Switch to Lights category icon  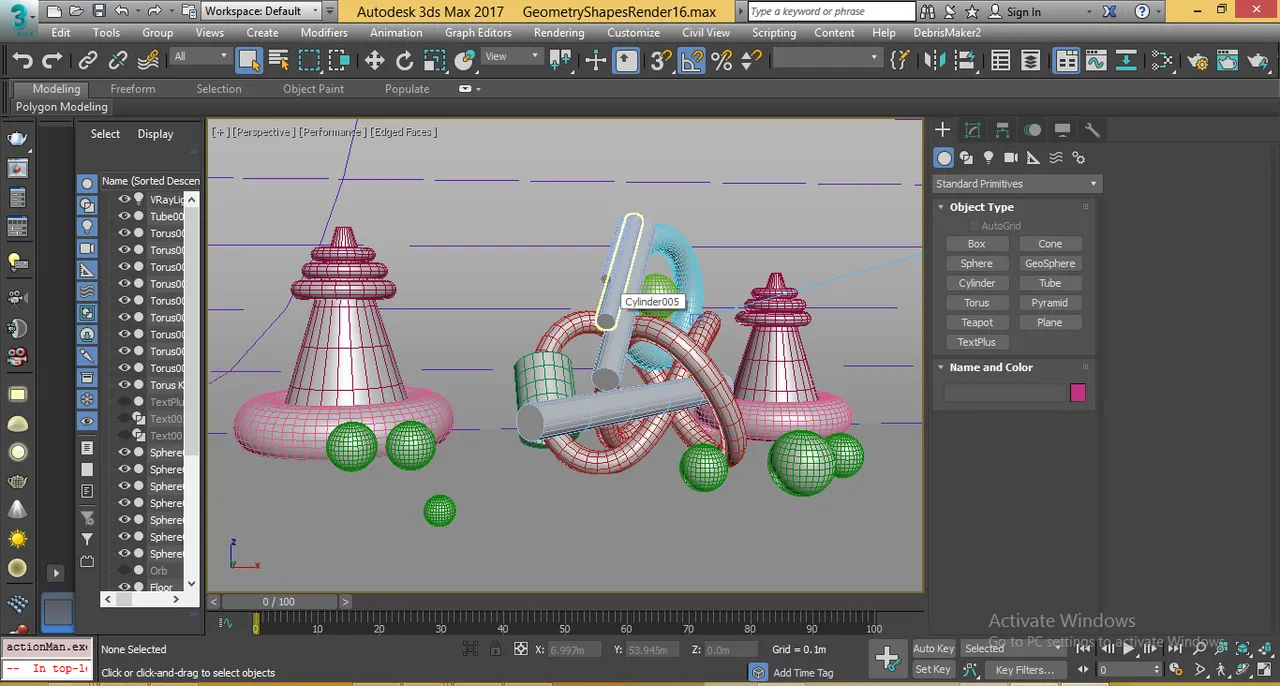(988, 158)
